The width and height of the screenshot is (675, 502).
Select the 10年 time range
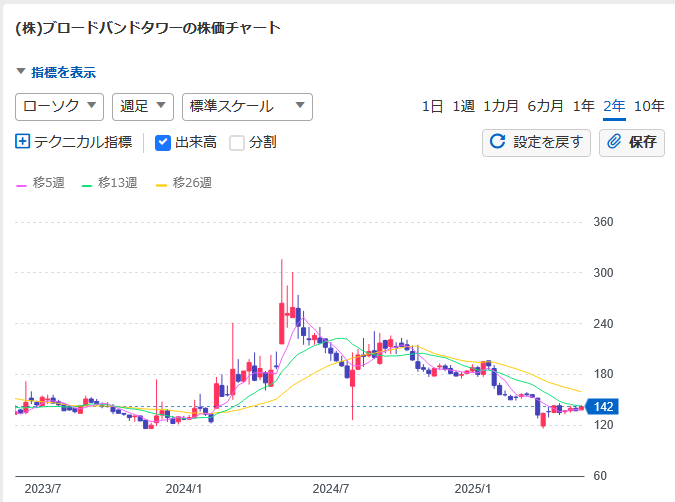(649, 106)
